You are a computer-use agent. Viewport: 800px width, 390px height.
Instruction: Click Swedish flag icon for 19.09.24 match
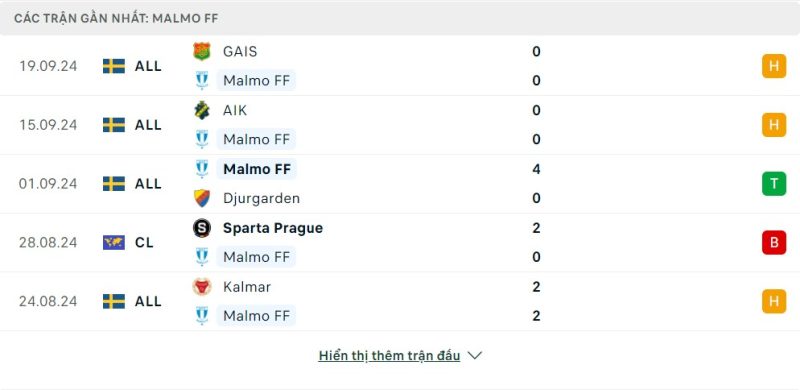coord(114,66)
